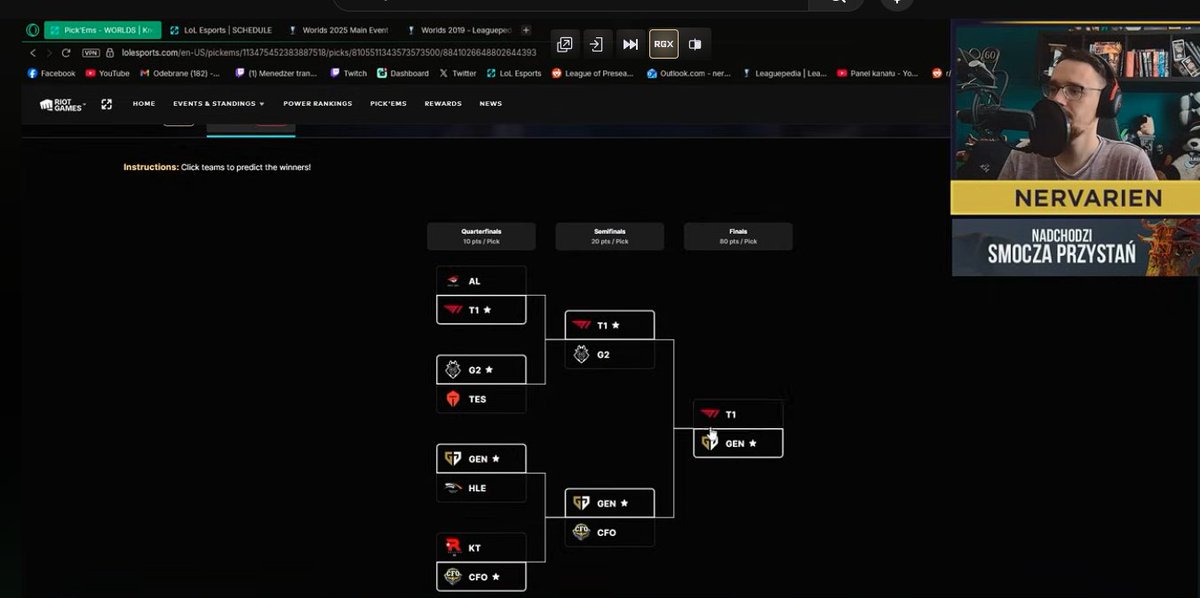Toggle the VPN badge in address bar
Screen dimensions: 1200x598
coord(91,52)
